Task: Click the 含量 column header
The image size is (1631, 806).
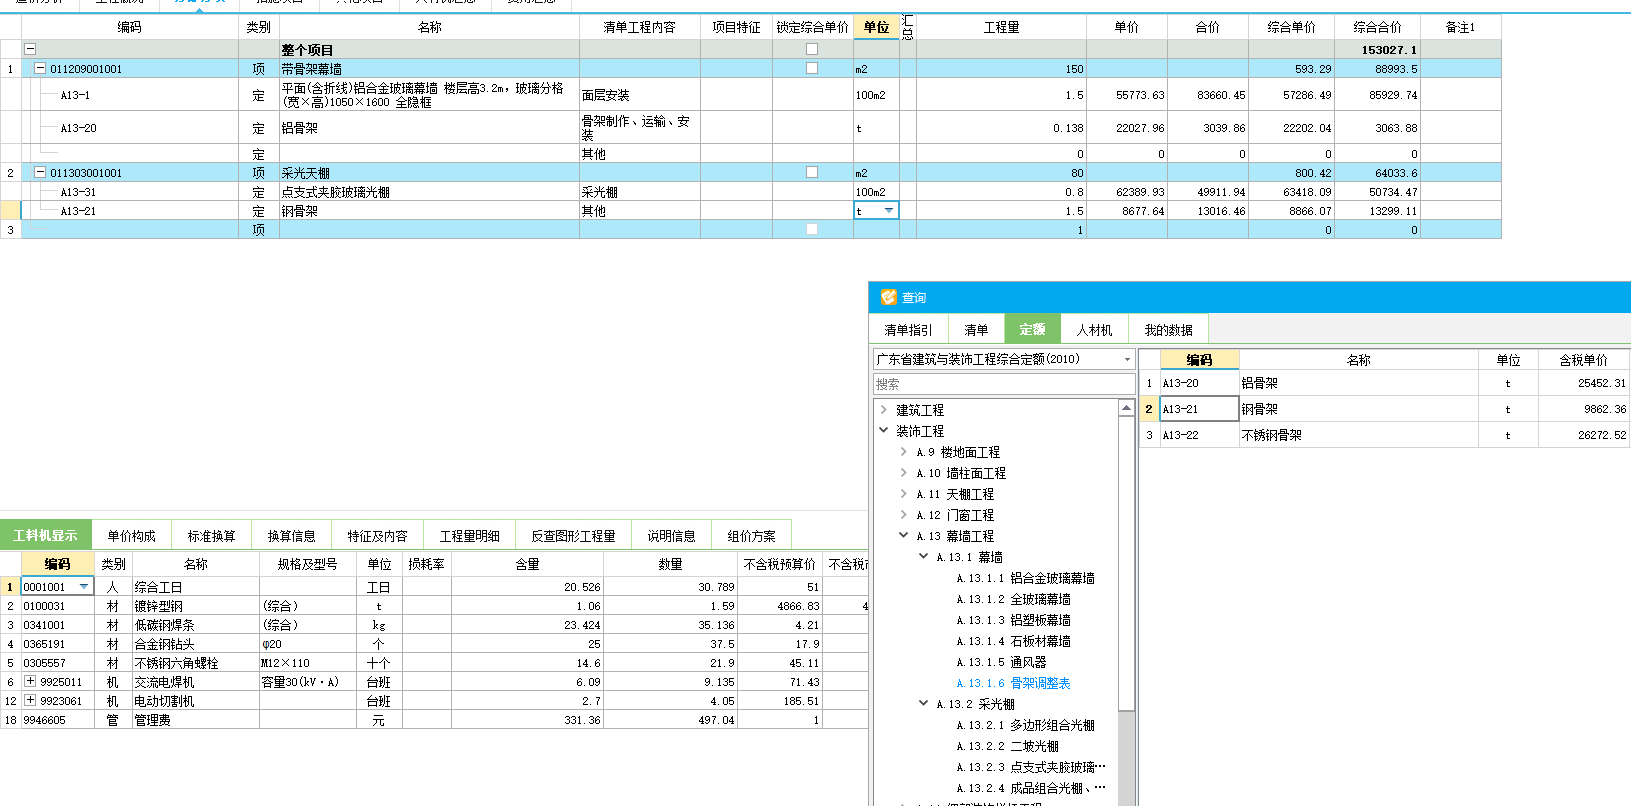Action: point(527,564)
